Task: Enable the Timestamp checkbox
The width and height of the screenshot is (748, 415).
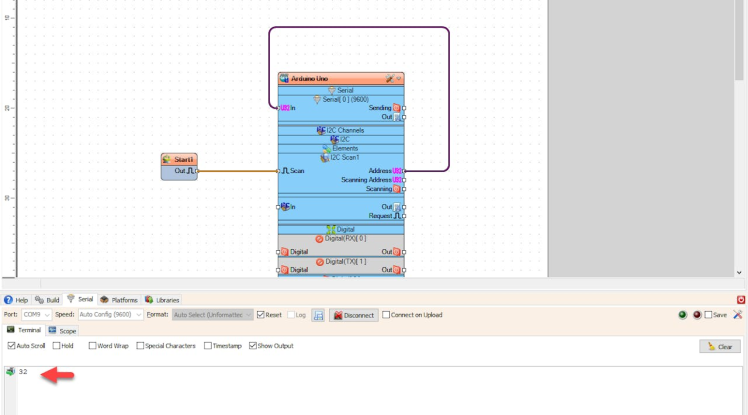Action: pyautogui.click(x=208, y=346)
